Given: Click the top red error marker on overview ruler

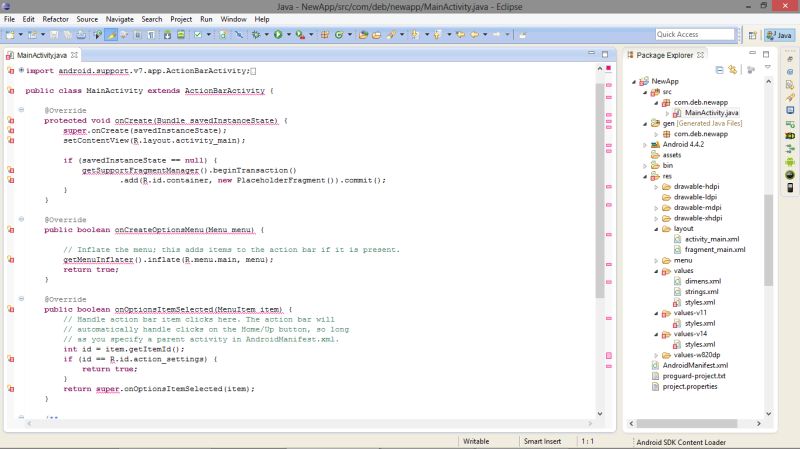Looking at the screenshot, I should (x=609, y=68).
